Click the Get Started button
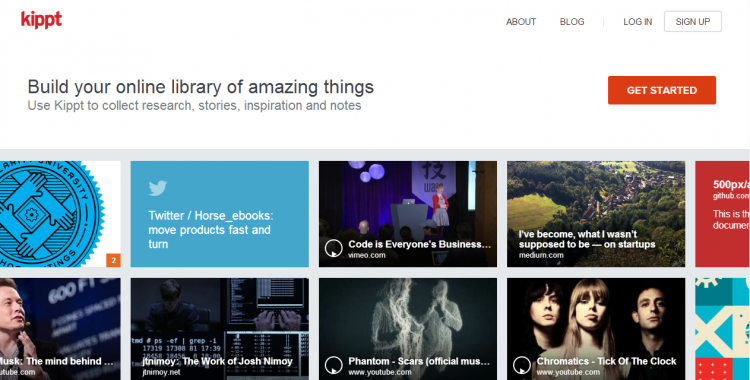 coord(662,90)
